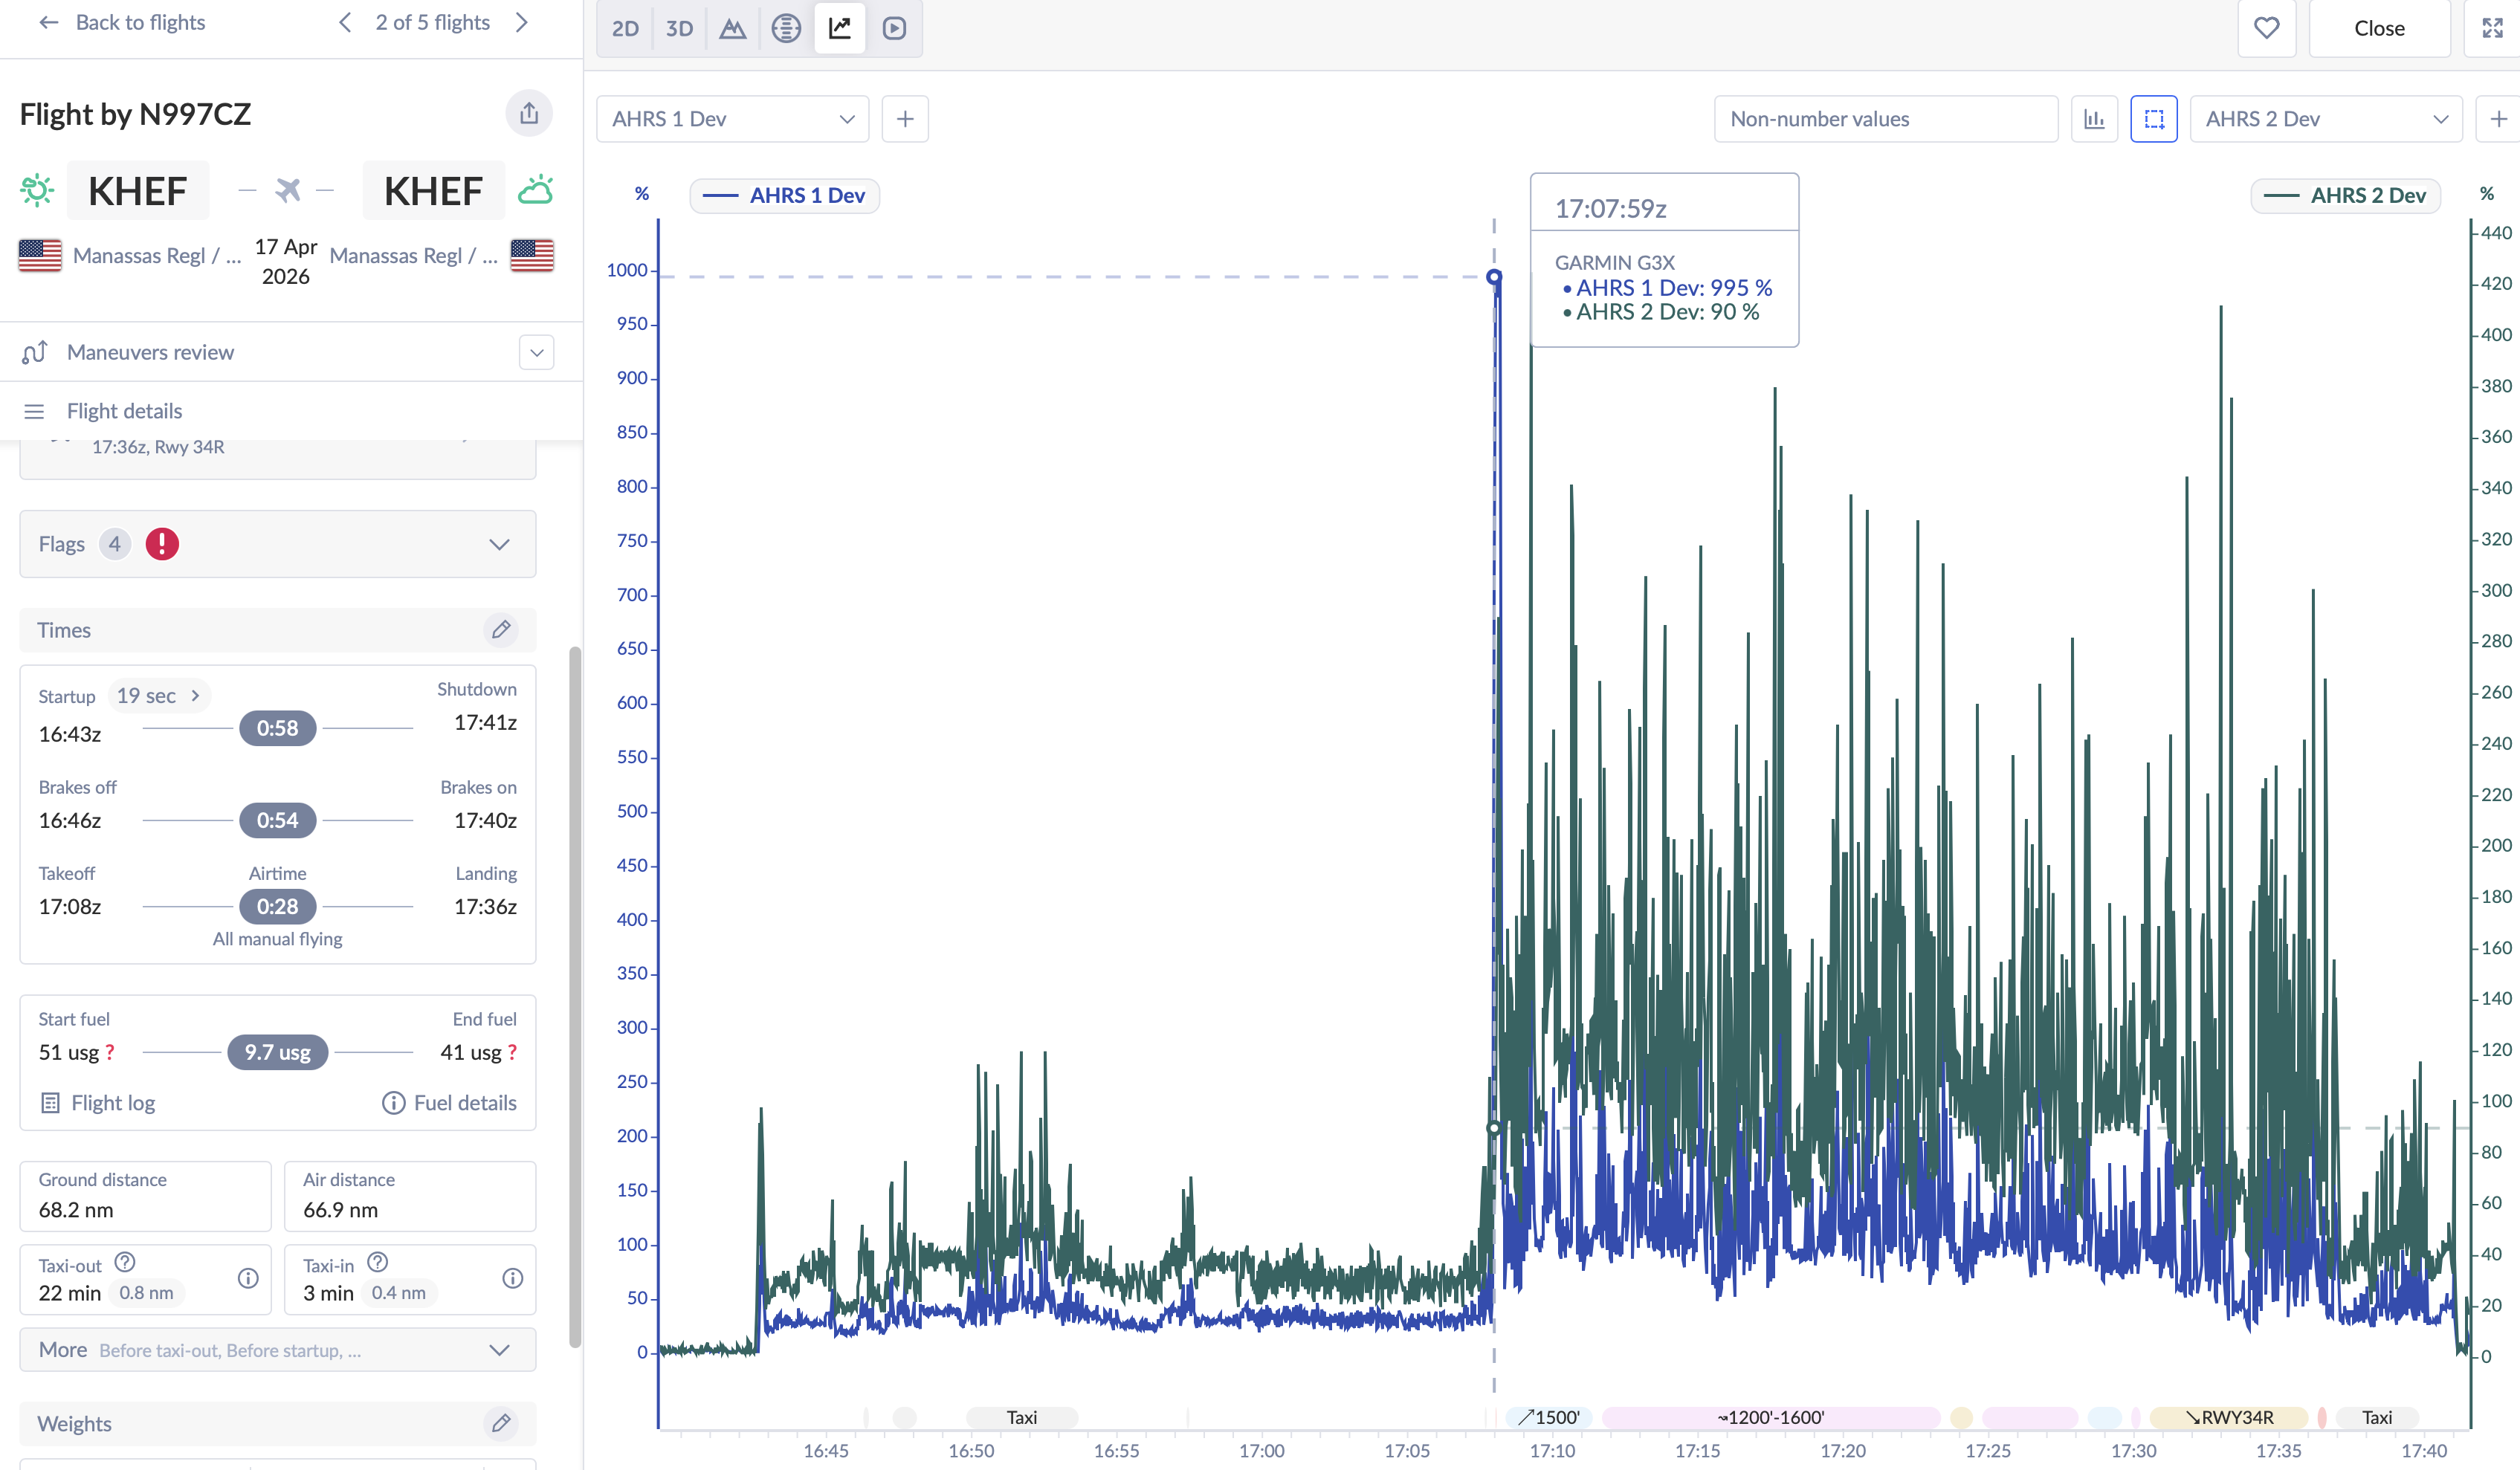Screen dimensions: 2520x1470
Task: Click the 17:07:59z tooltip timestamp
Action: [x=1610, y=209]
